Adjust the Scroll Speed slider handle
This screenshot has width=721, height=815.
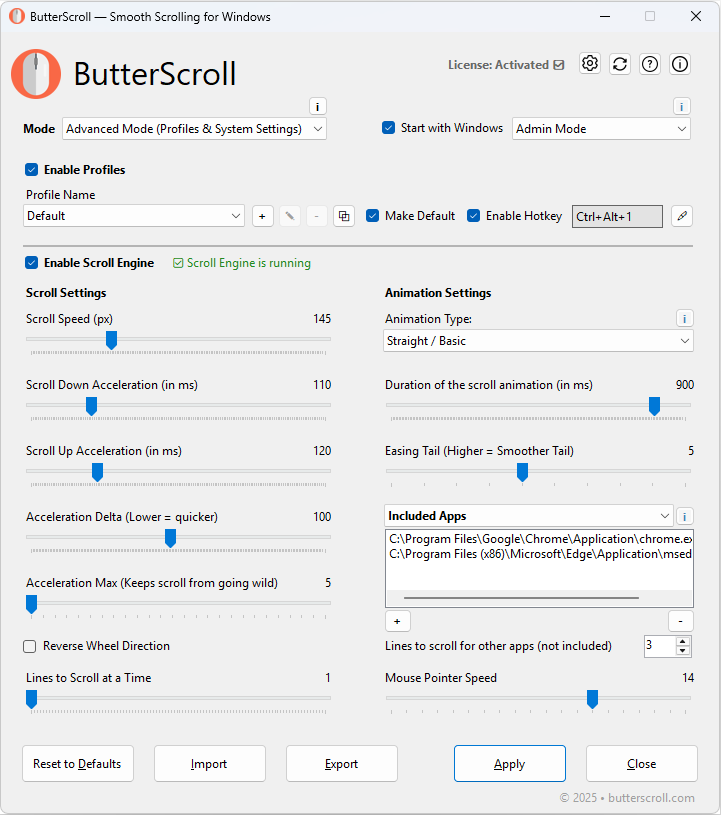coord(111,340)
